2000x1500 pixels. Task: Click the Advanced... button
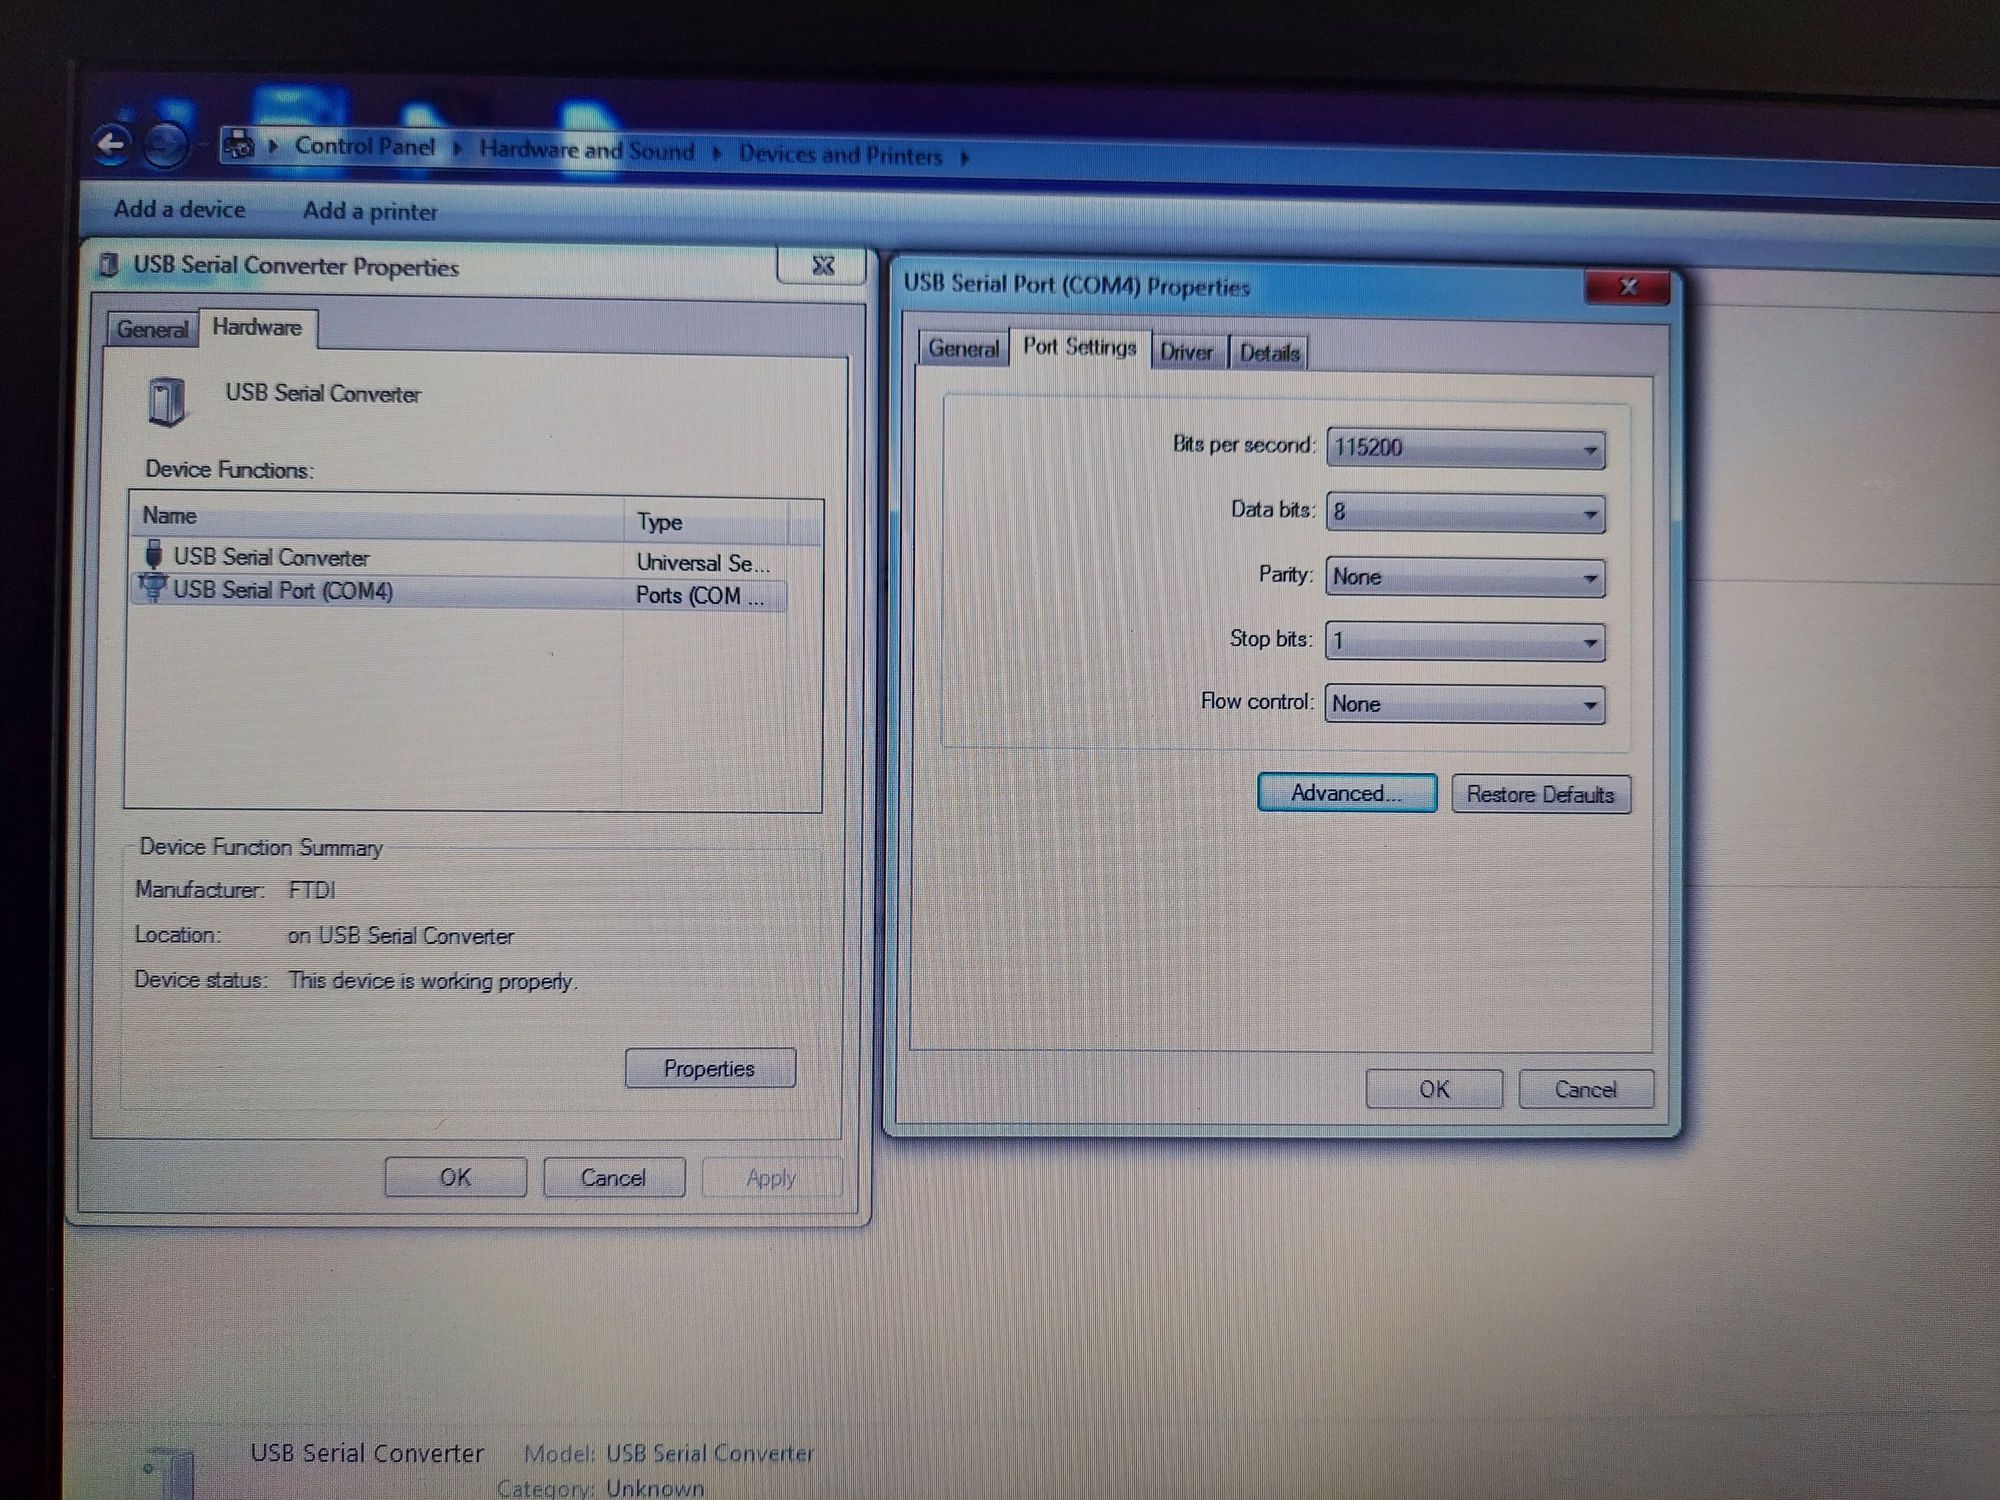tap(1346, 793)
